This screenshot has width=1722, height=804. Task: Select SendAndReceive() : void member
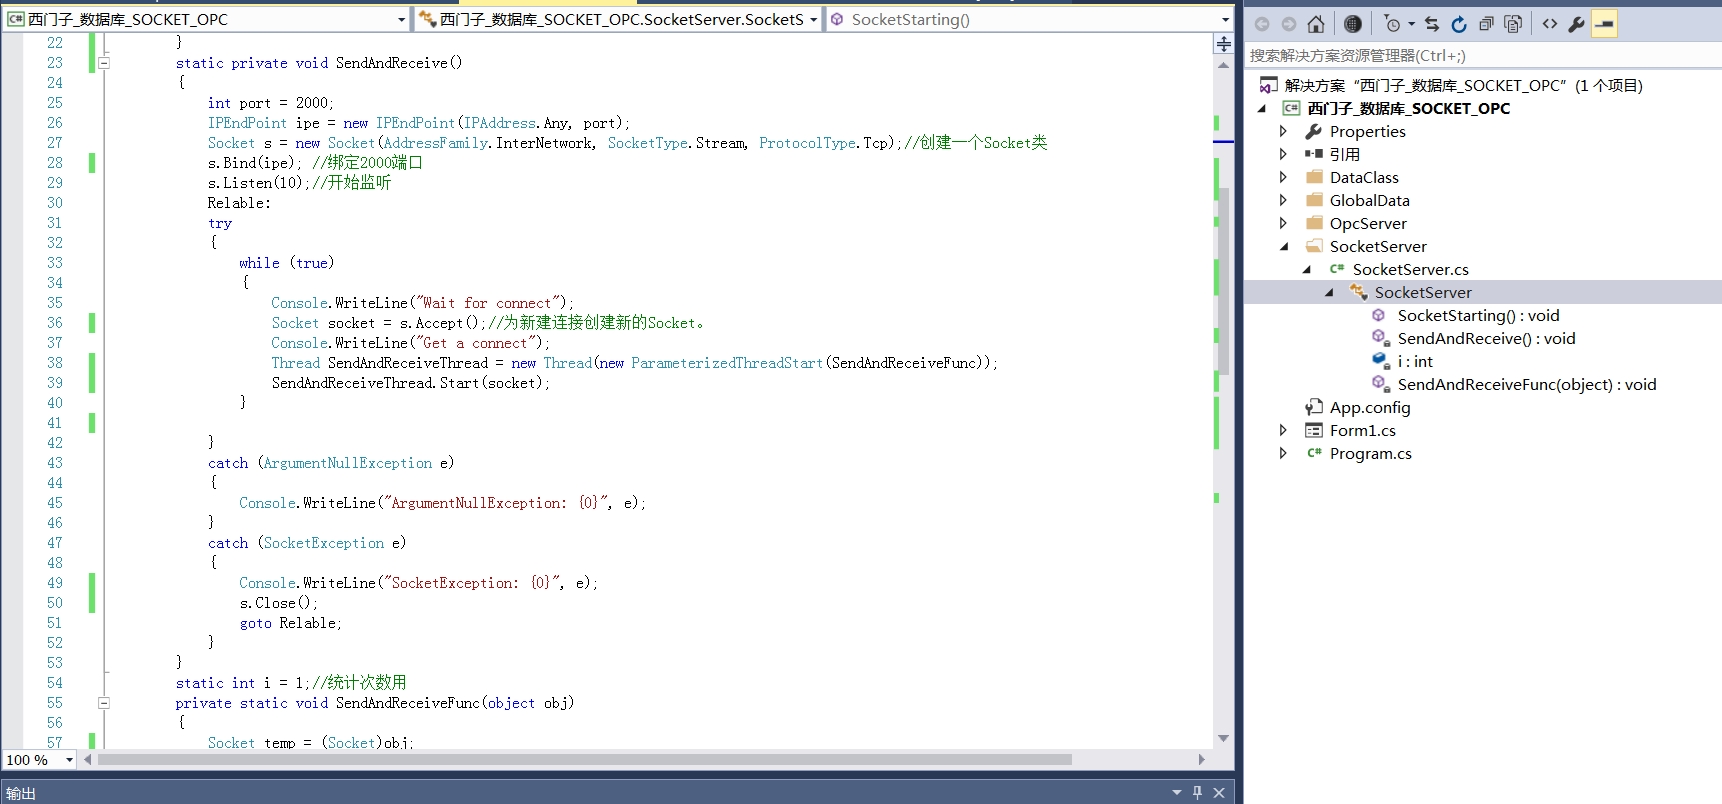pos(1486,338)
